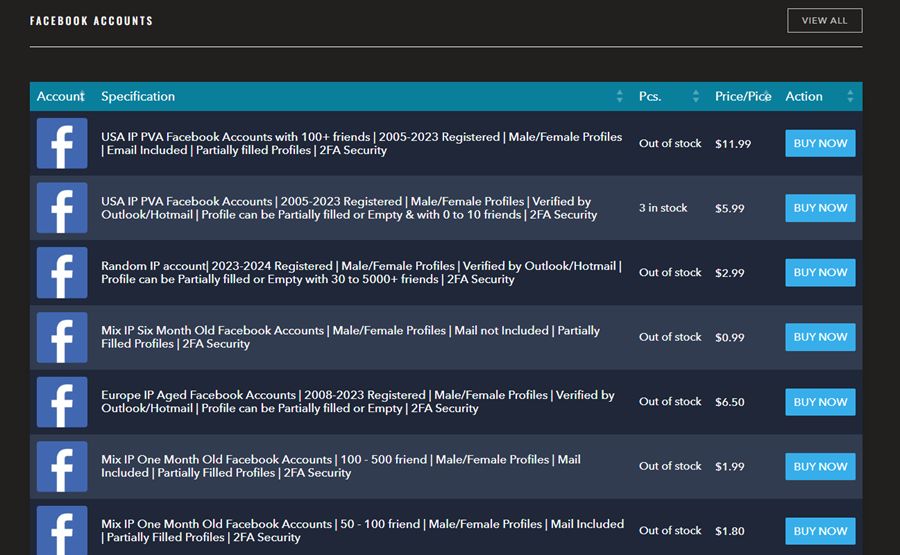
Task: Click the 'FACEBOOK ACCOUNTS' section heading
Action: (x=91, y=21)
